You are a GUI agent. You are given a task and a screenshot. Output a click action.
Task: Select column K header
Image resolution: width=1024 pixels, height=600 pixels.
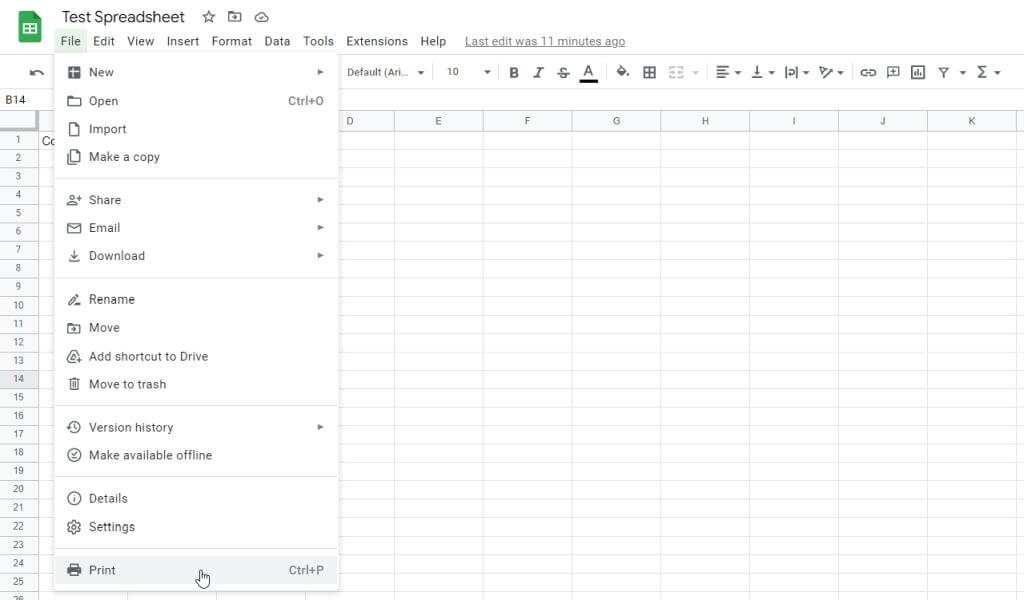pyautogui.click(x=971, y=121)
